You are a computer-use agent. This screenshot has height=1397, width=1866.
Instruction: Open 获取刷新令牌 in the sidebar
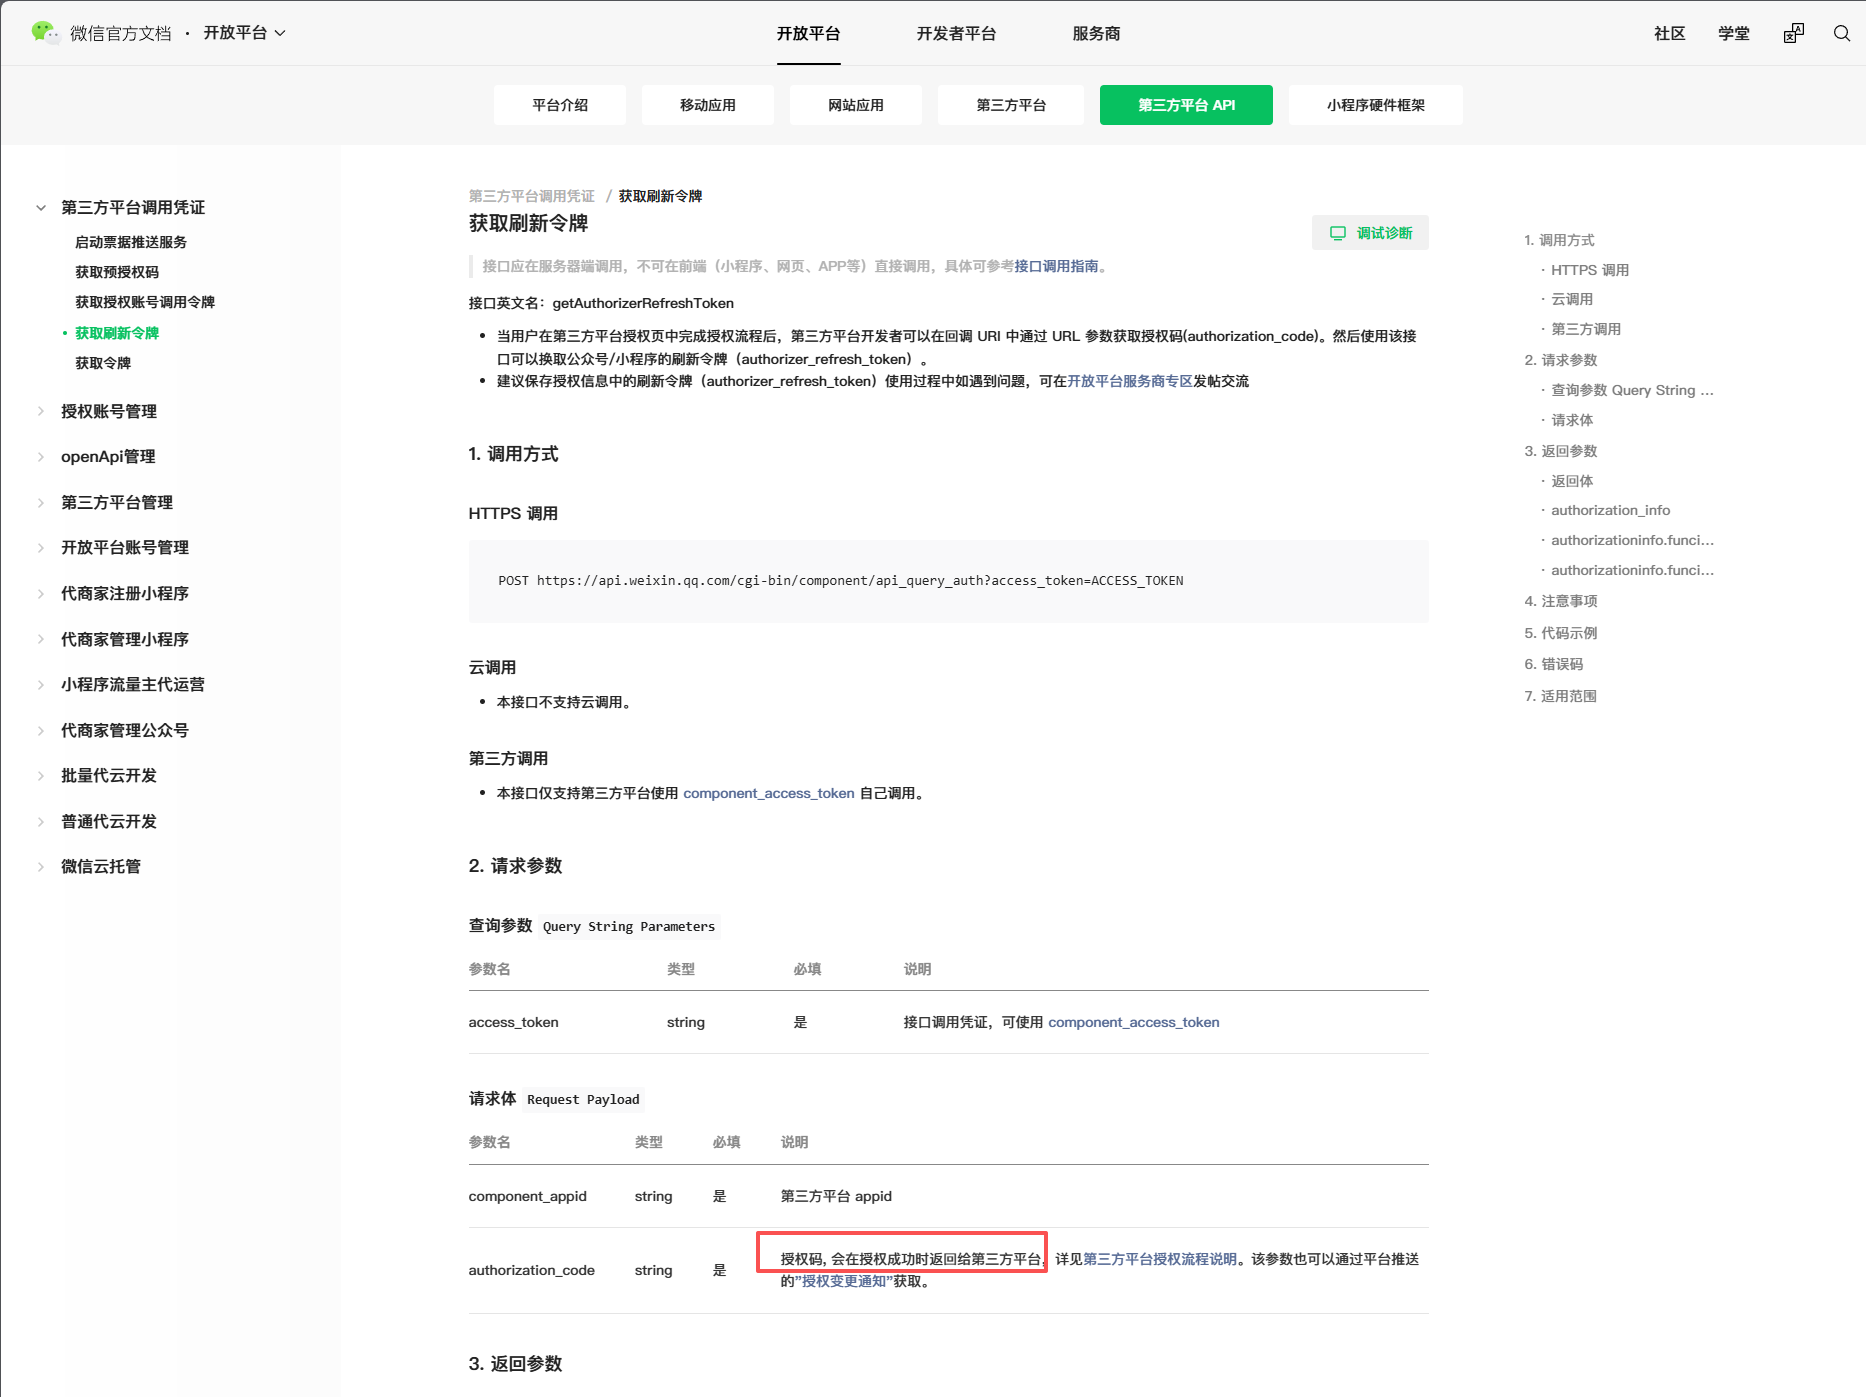coord(117,333)
